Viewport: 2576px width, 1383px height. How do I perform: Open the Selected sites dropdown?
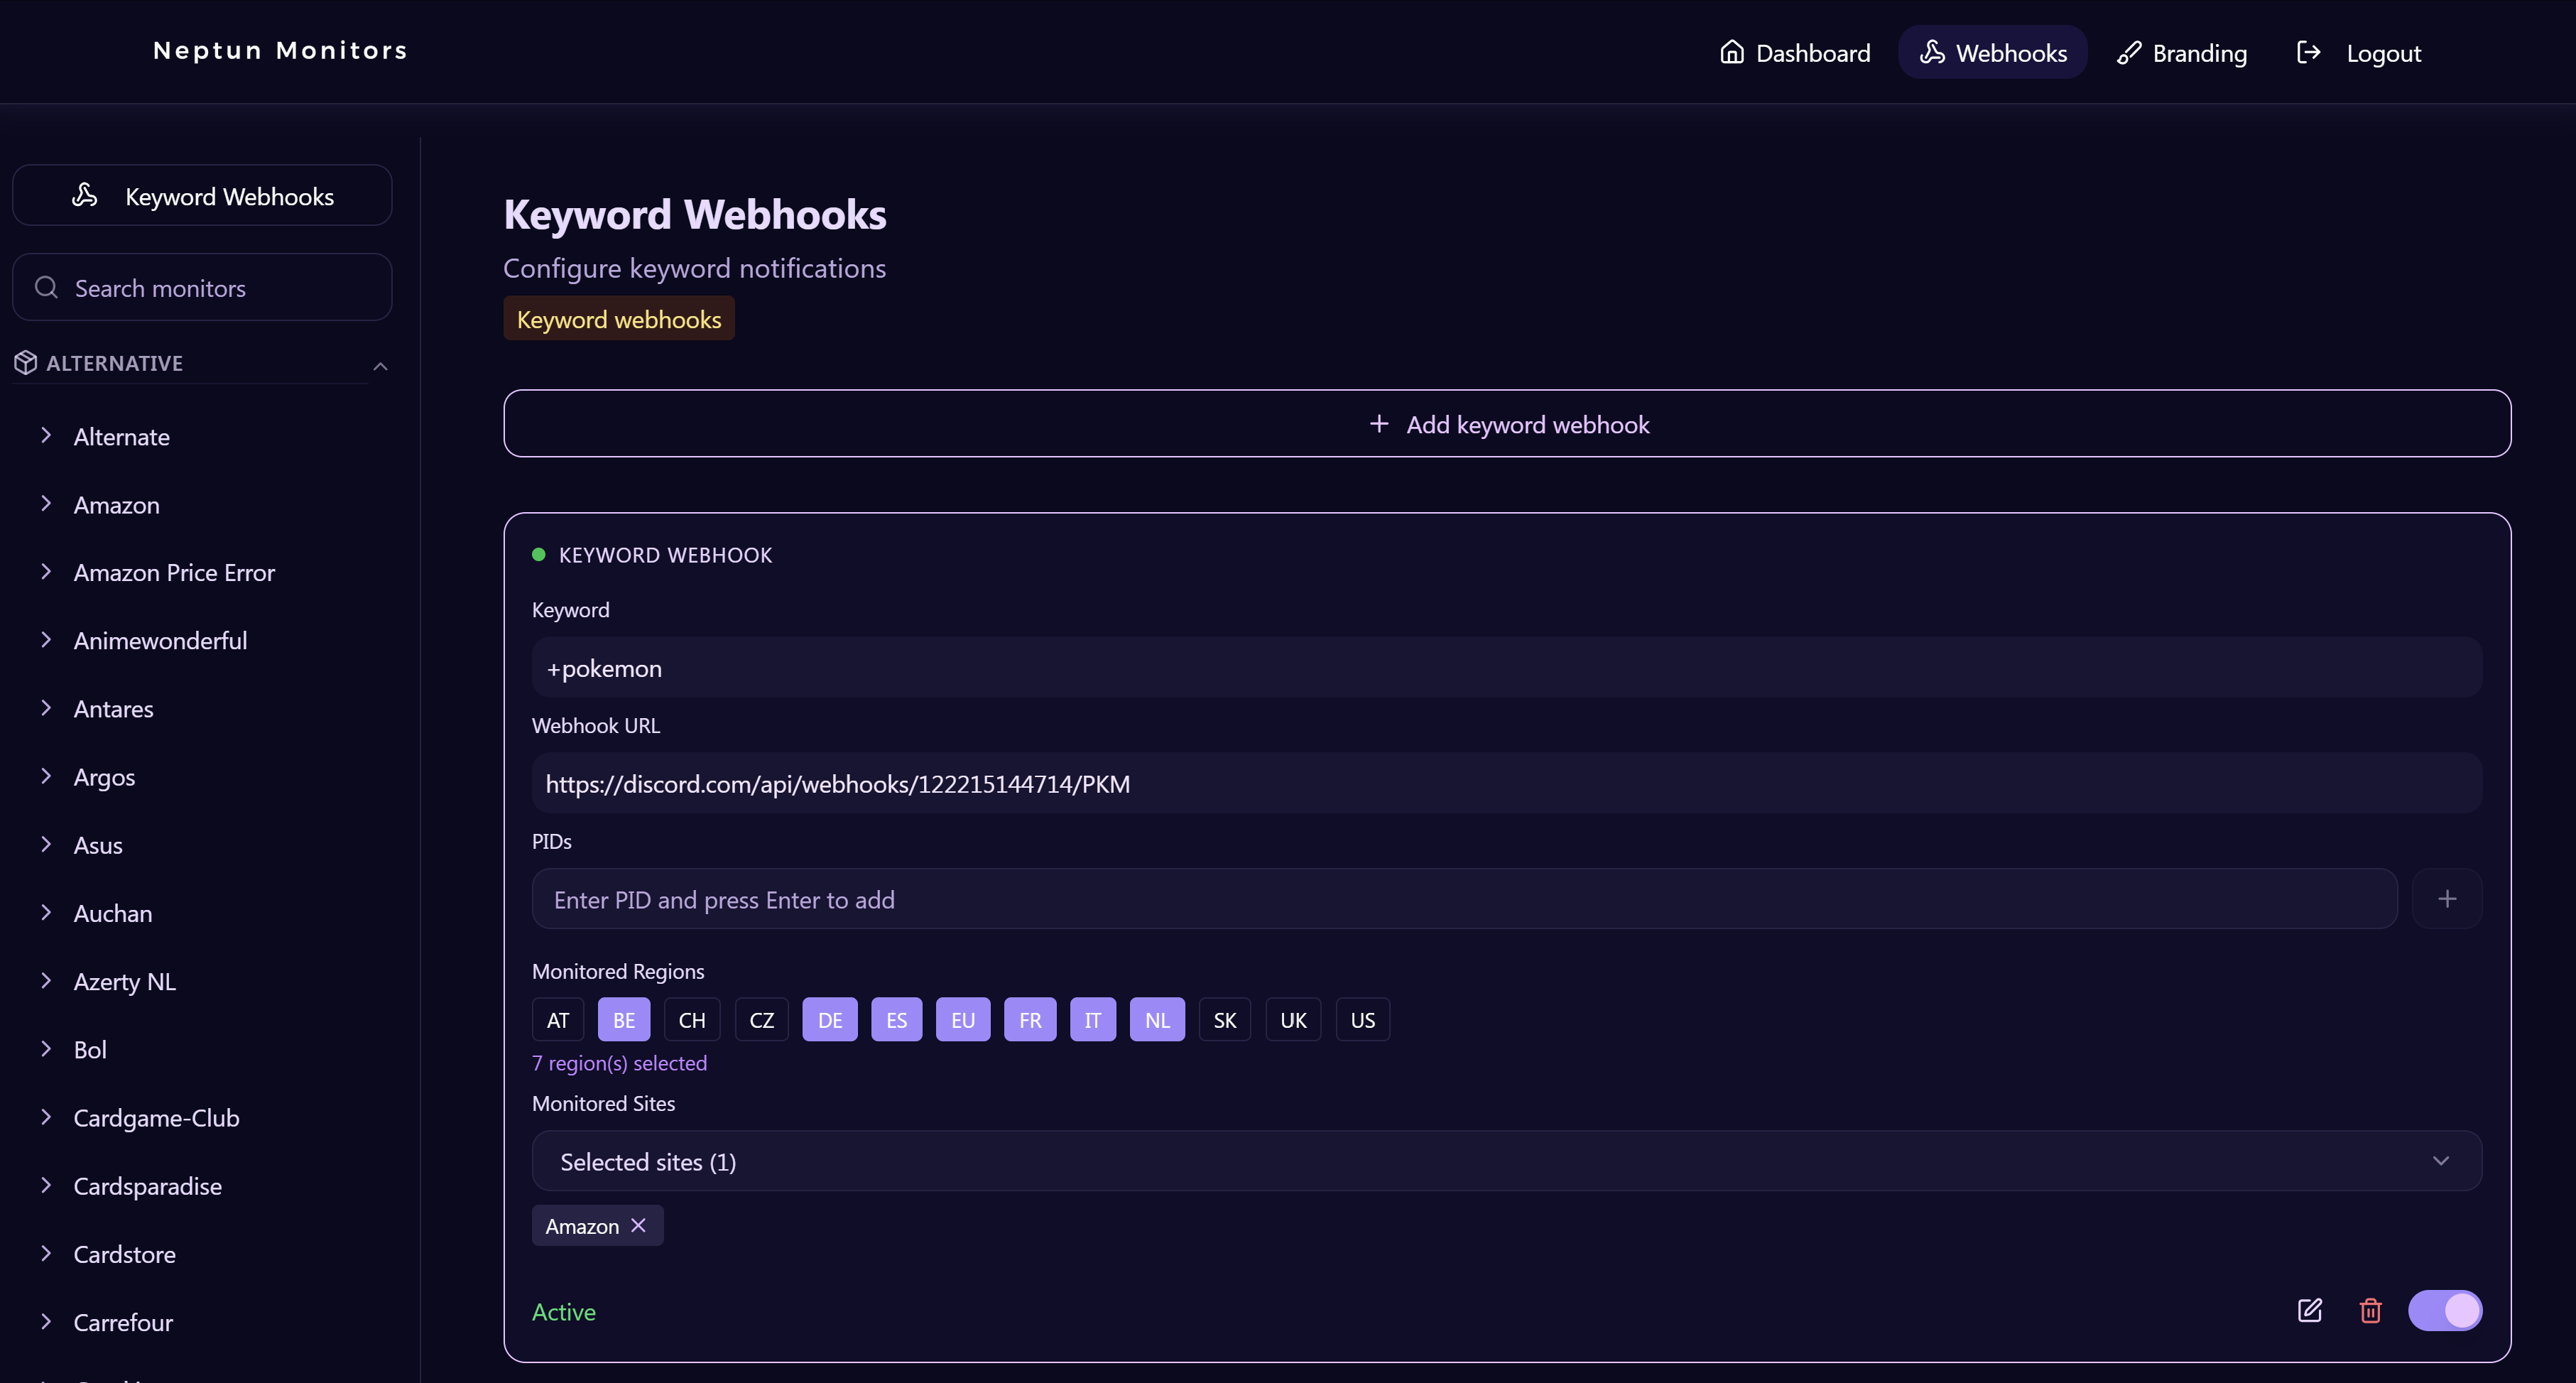1506,1161
